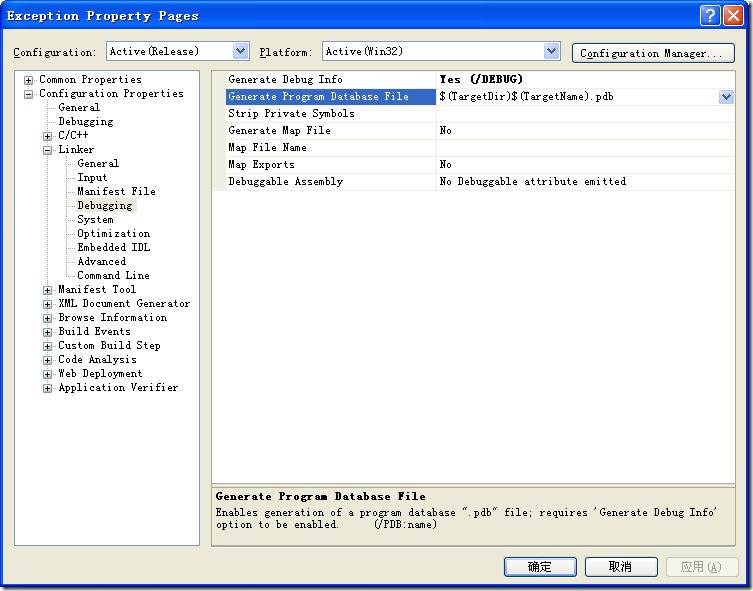Click value field for Map File Name

pyautogui.click(x=585, y=148)
